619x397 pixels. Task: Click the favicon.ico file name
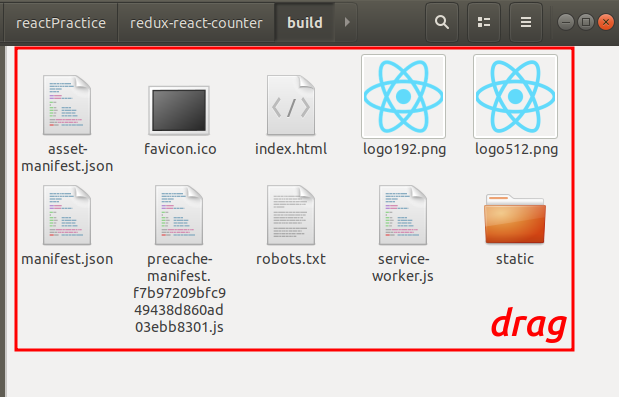click(x=180, y=149)
